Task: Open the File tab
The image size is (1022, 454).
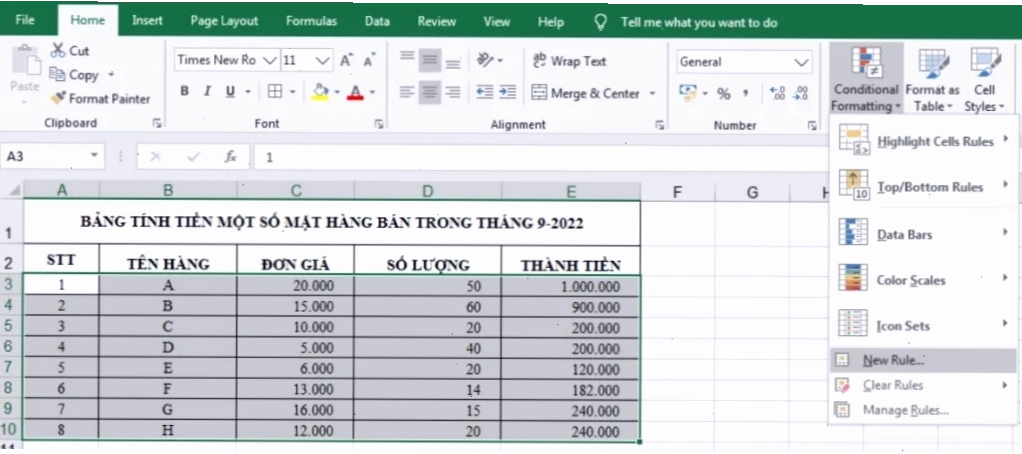Action: coord(25,20)
